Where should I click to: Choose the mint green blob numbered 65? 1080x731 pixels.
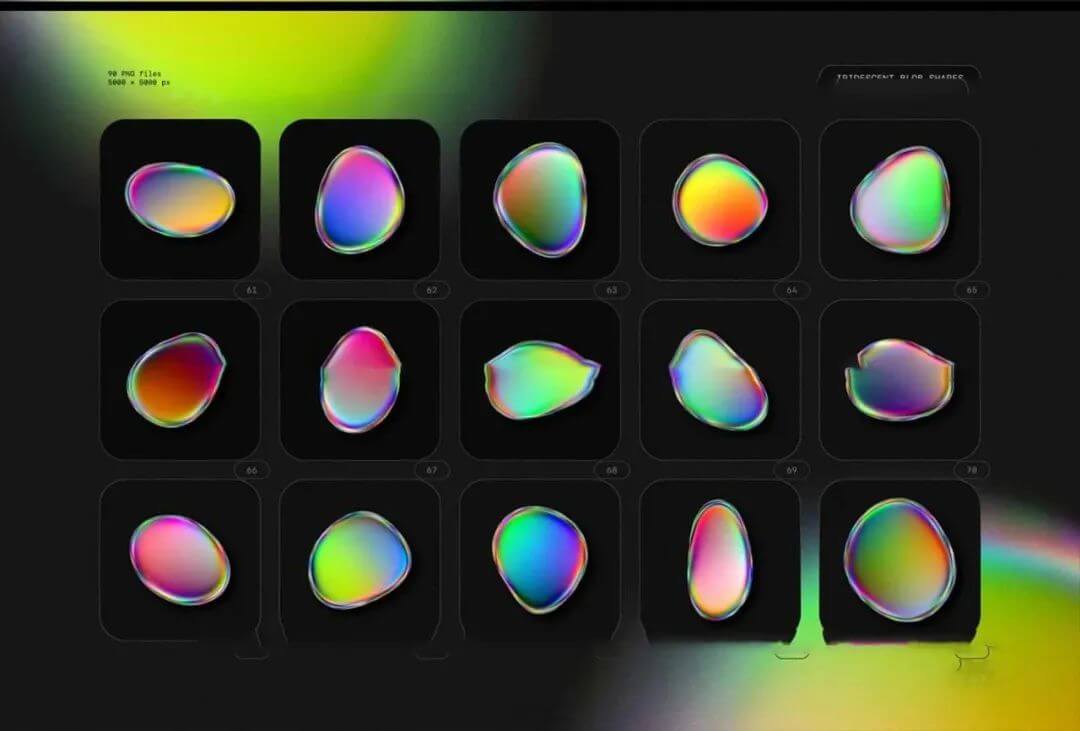tap(899, 199)
